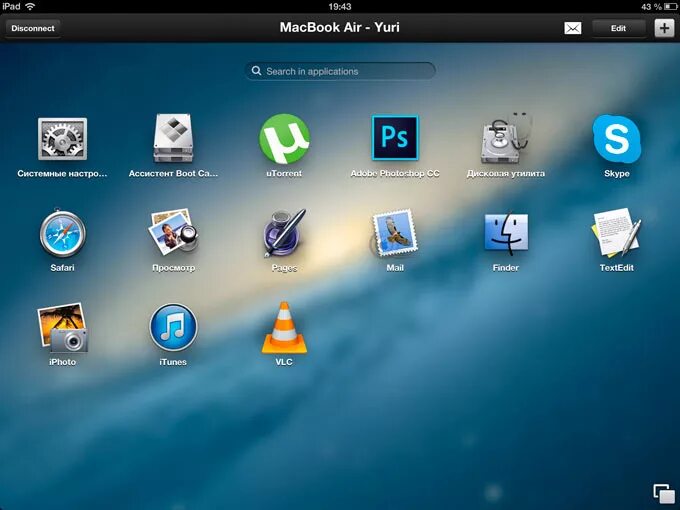680x510 pixels.
Task: Click the 'iTunes' label text
Action: (x=173, y=362)
